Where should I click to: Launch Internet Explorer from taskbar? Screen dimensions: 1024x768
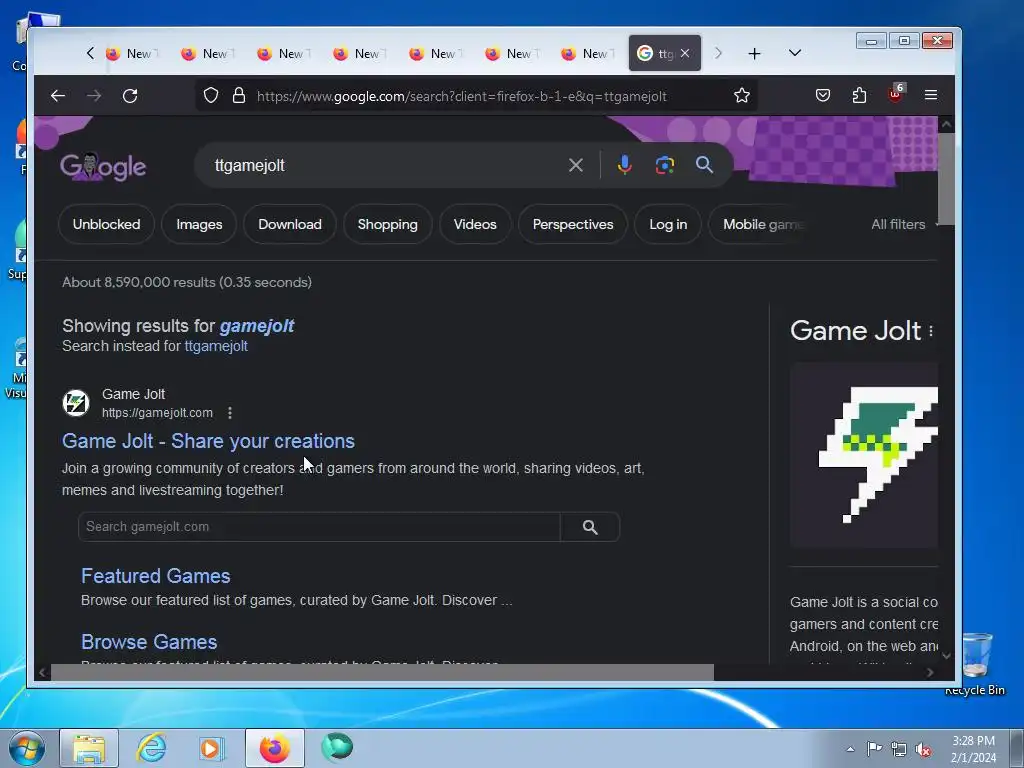151,748
